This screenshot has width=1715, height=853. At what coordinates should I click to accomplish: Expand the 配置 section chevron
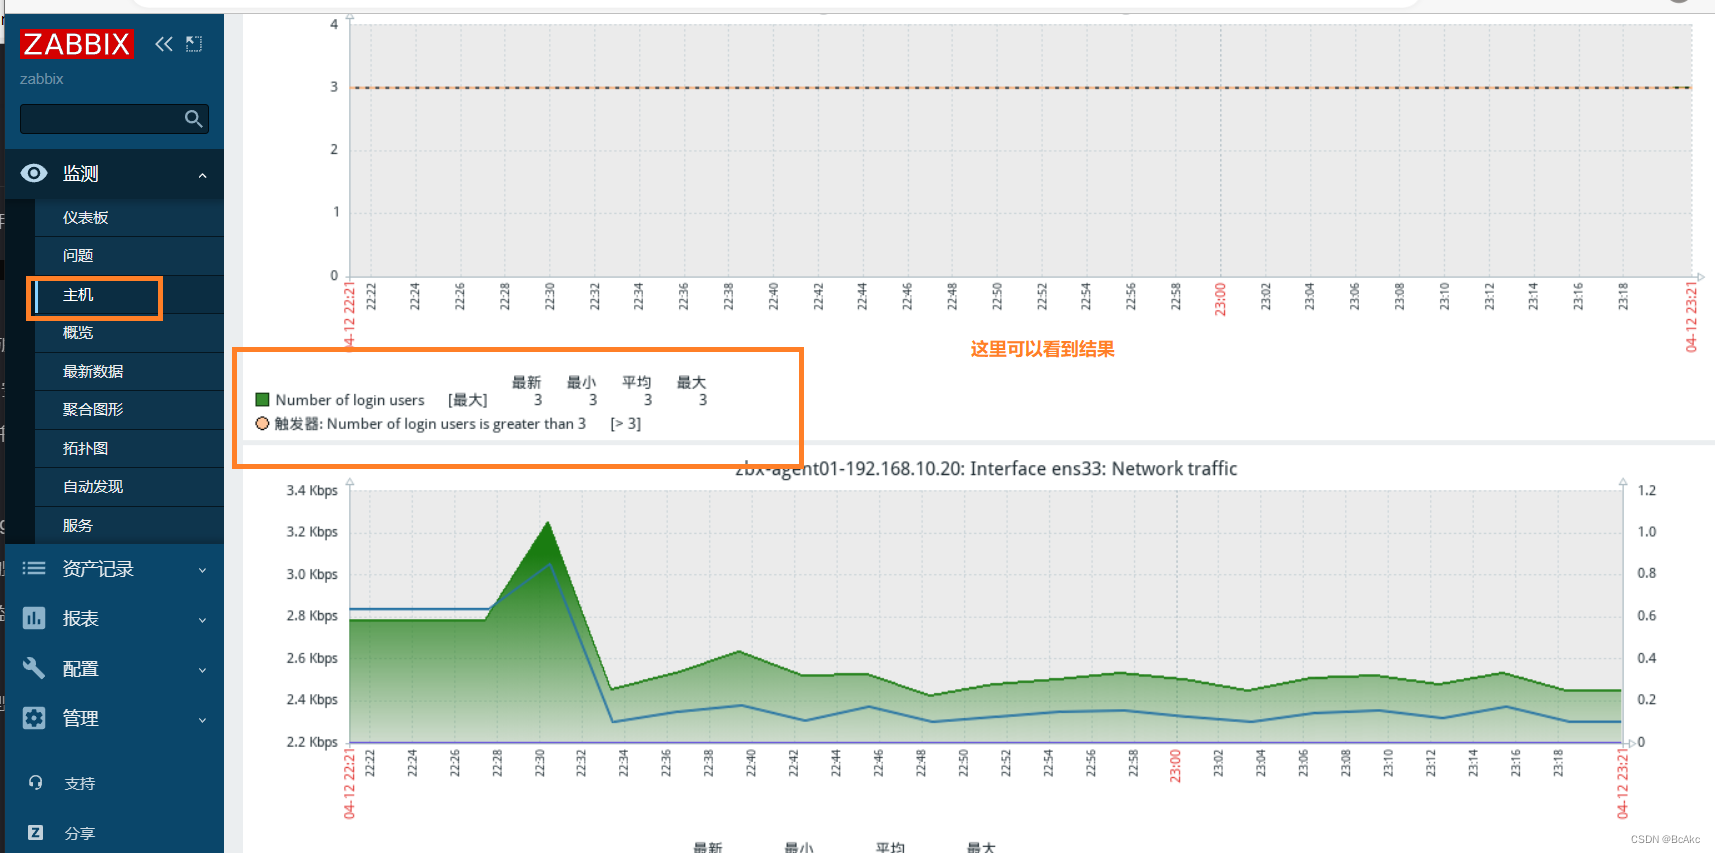pyautogui.click(x=203, y=670)
